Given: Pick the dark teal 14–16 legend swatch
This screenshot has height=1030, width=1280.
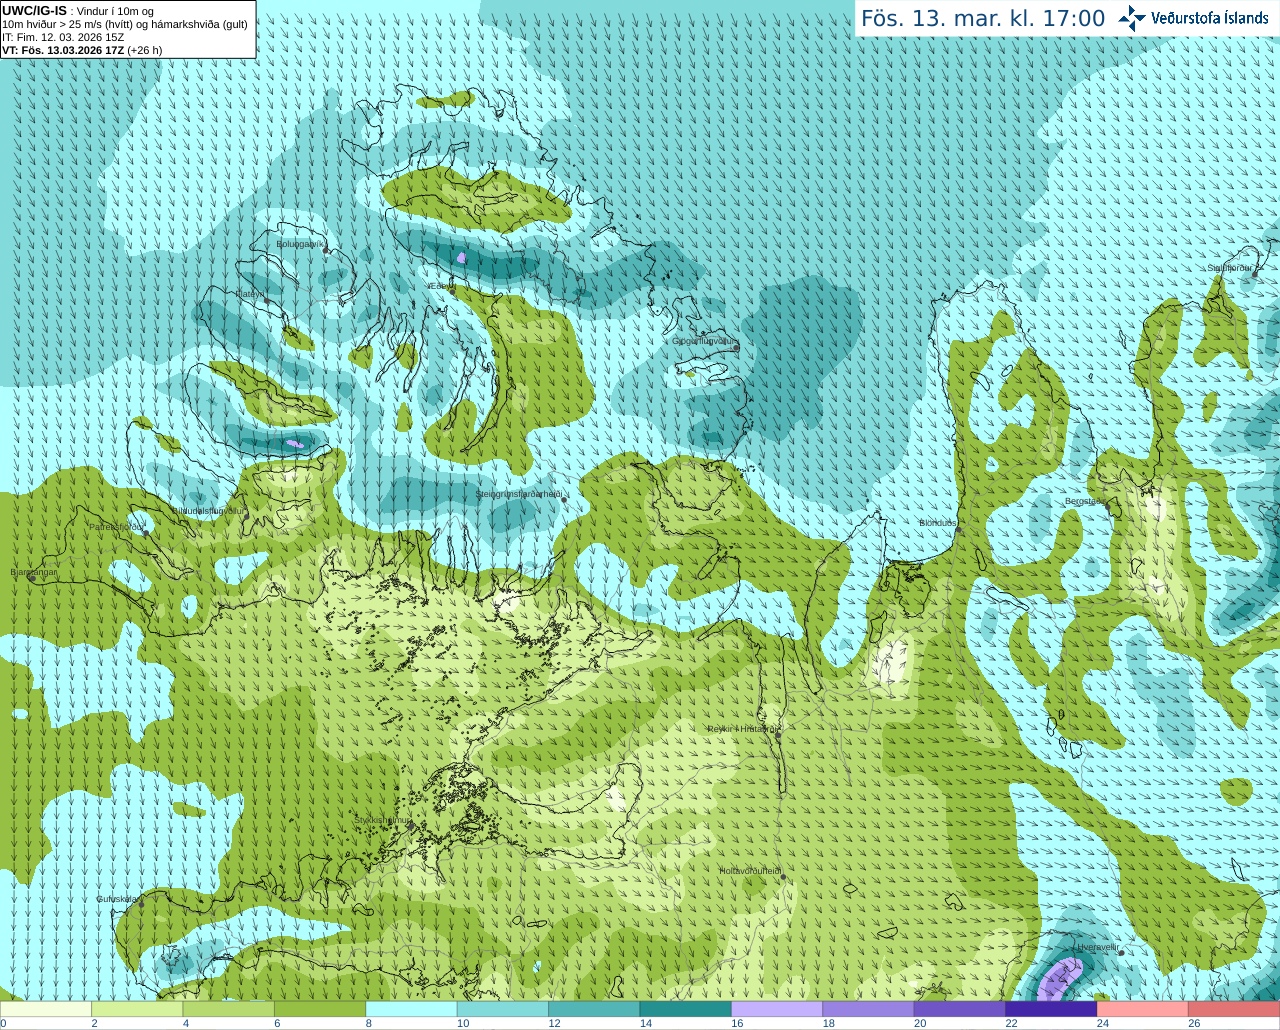Looking at the screenshot, I should coord(686,1009).
